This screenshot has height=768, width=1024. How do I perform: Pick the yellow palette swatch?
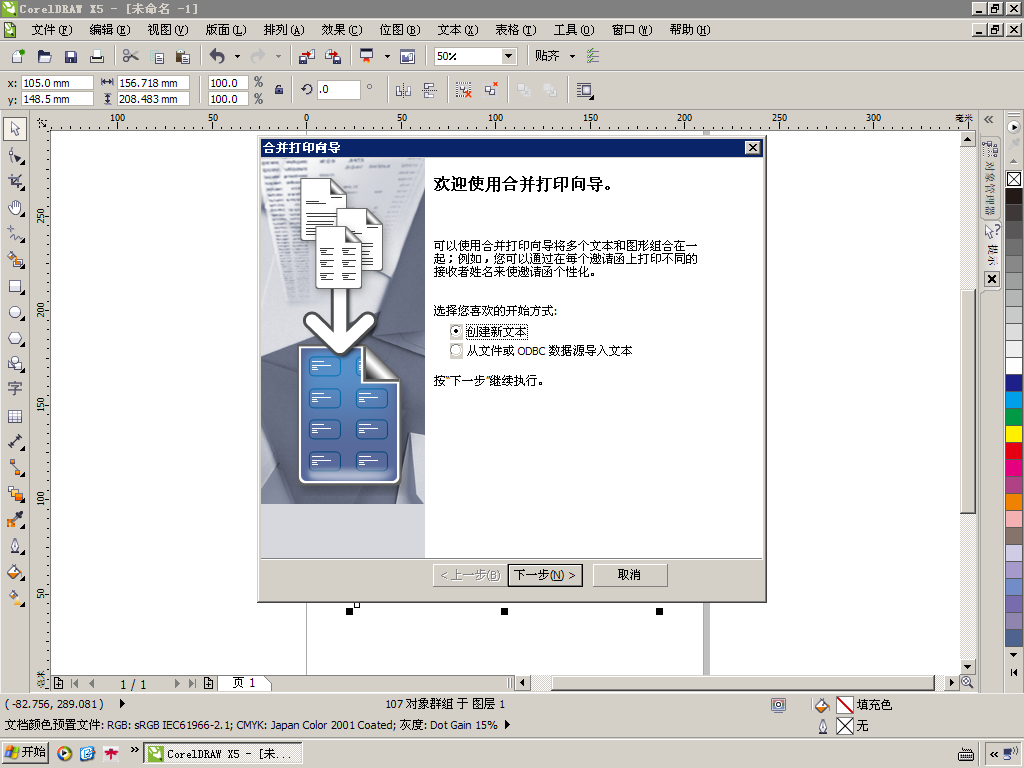click(x=1014, y=434)
